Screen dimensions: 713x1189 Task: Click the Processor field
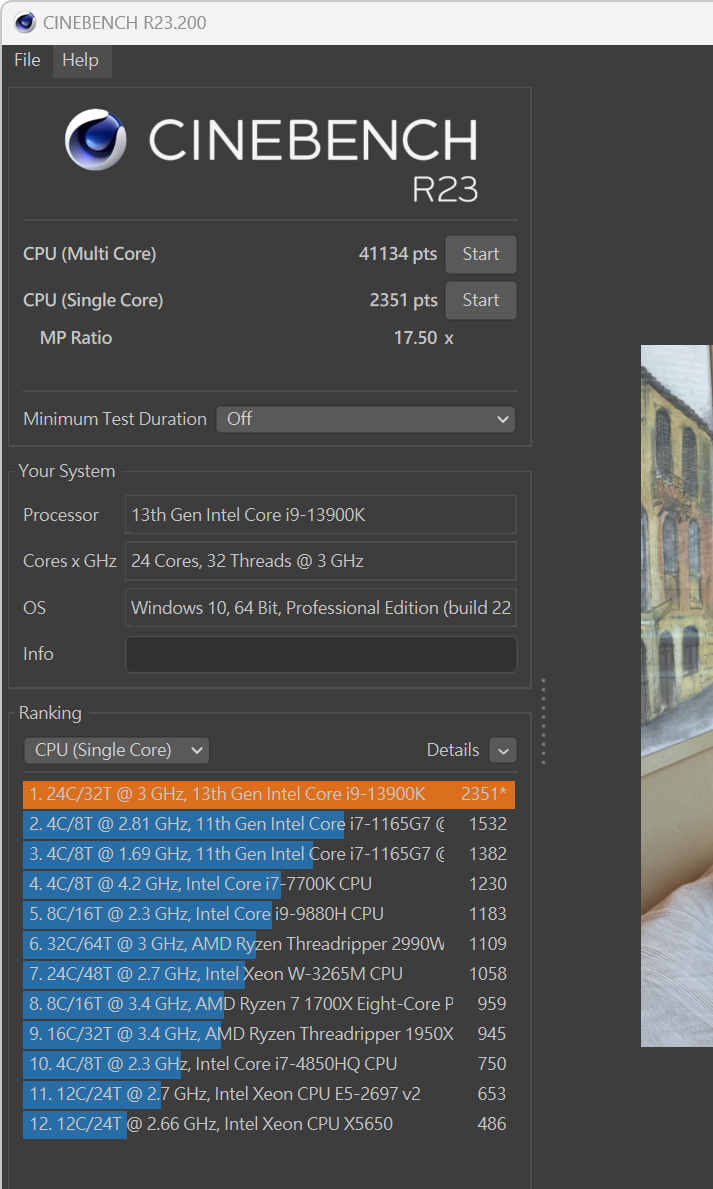pos(321,515)
